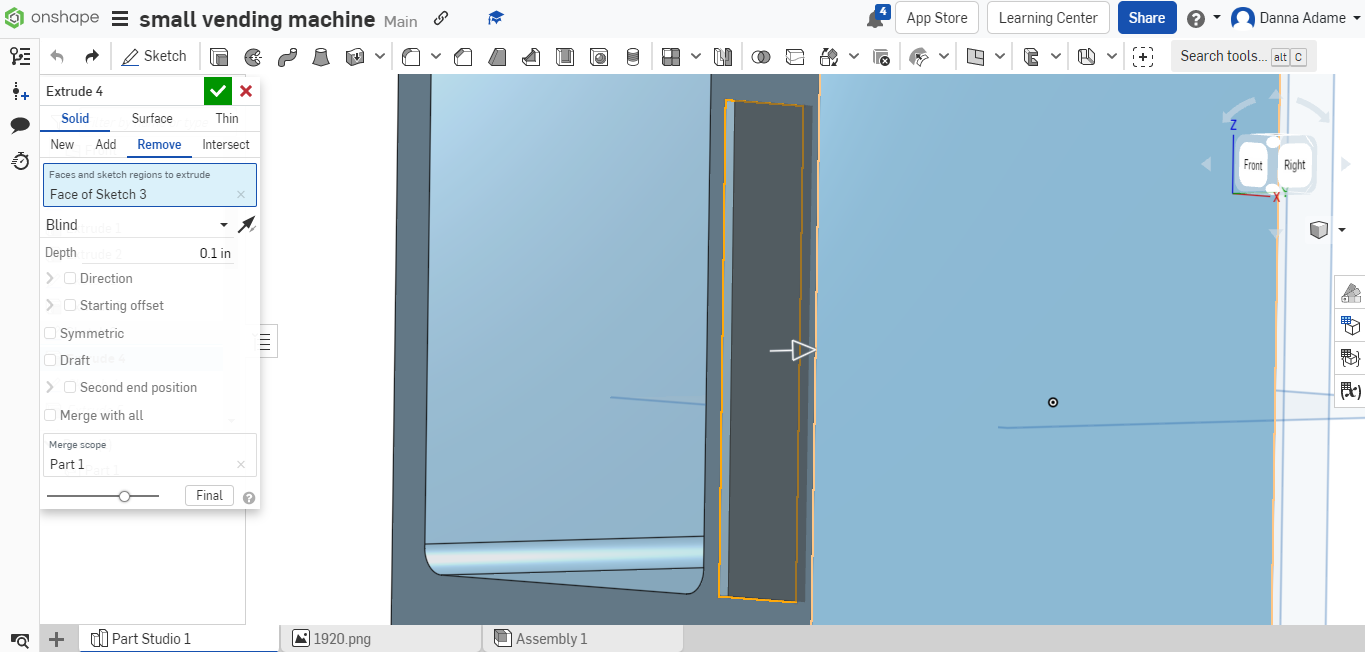Open the Sweep tool
The image size is (1365, 652).
[x=287, y=57]
